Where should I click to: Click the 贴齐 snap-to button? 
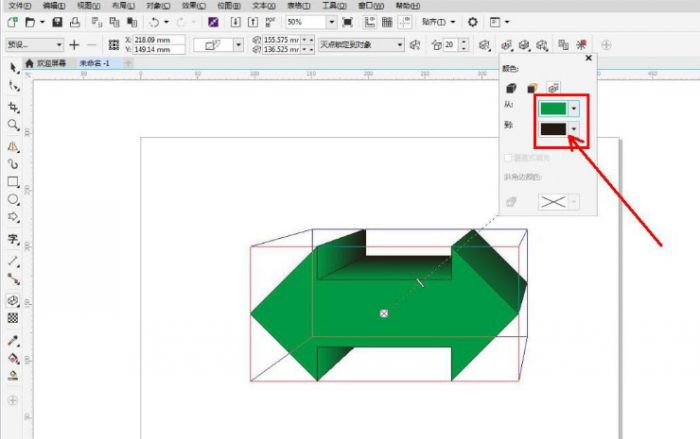click(437, 22)
